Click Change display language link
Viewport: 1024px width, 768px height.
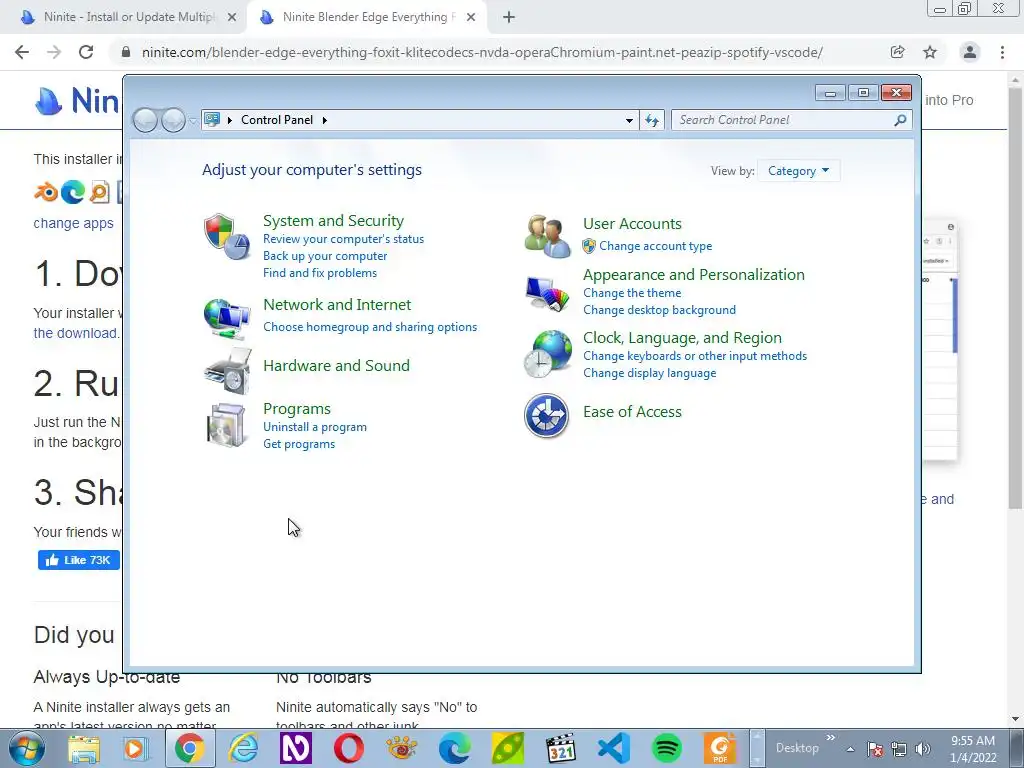(x=650, y=373)
